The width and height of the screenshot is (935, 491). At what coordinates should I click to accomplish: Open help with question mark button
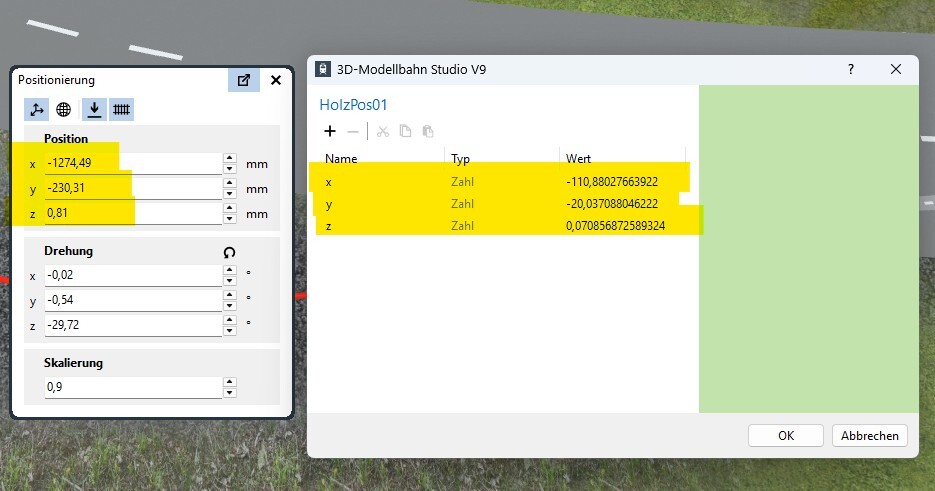[851, 69]
